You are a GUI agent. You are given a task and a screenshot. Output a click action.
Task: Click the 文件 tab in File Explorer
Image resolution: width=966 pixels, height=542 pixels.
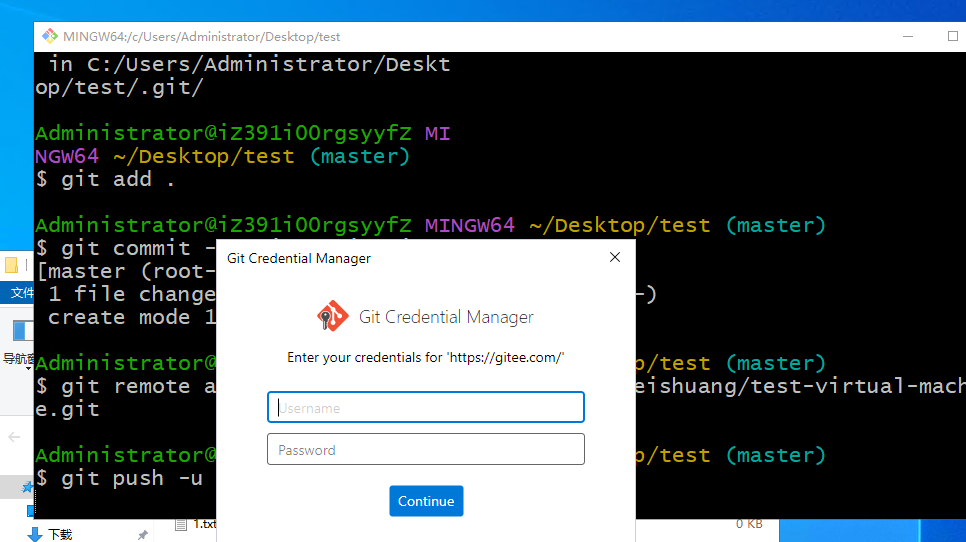(x=21, y=293)
